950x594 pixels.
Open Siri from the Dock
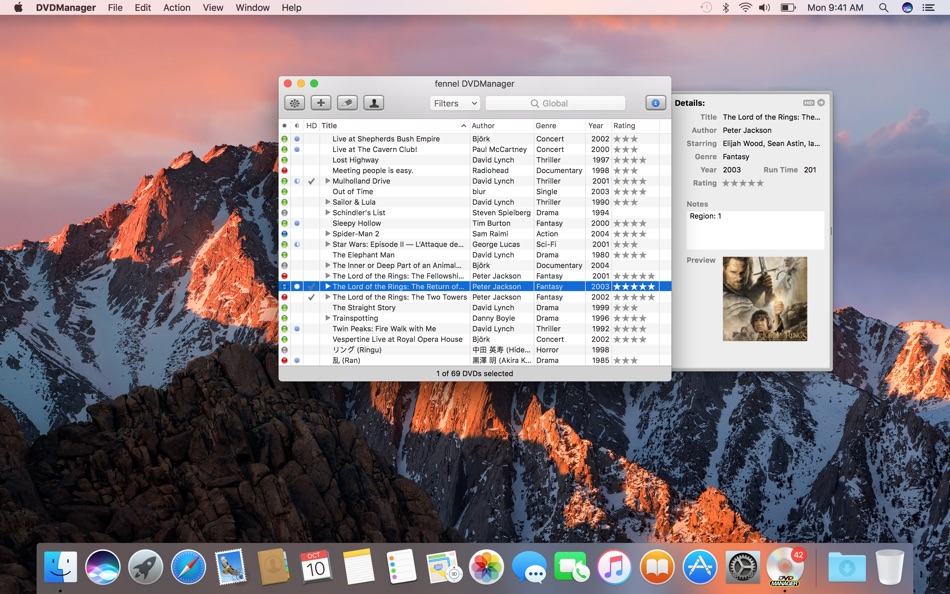point(102,567)
